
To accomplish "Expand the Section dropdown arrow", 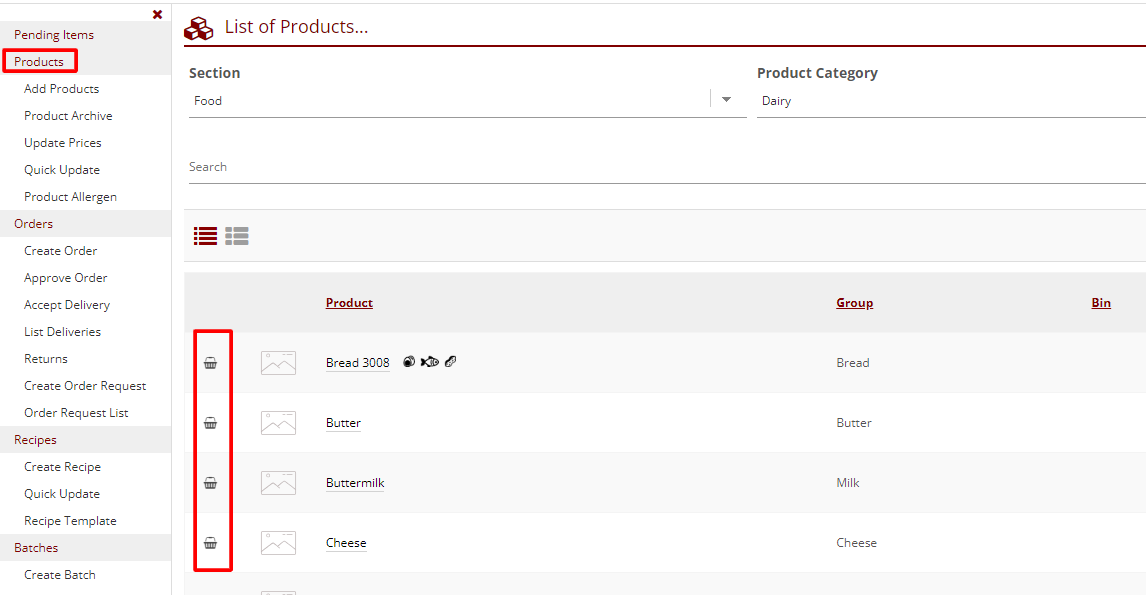I will pyautogui.click(x=727, y=100).
